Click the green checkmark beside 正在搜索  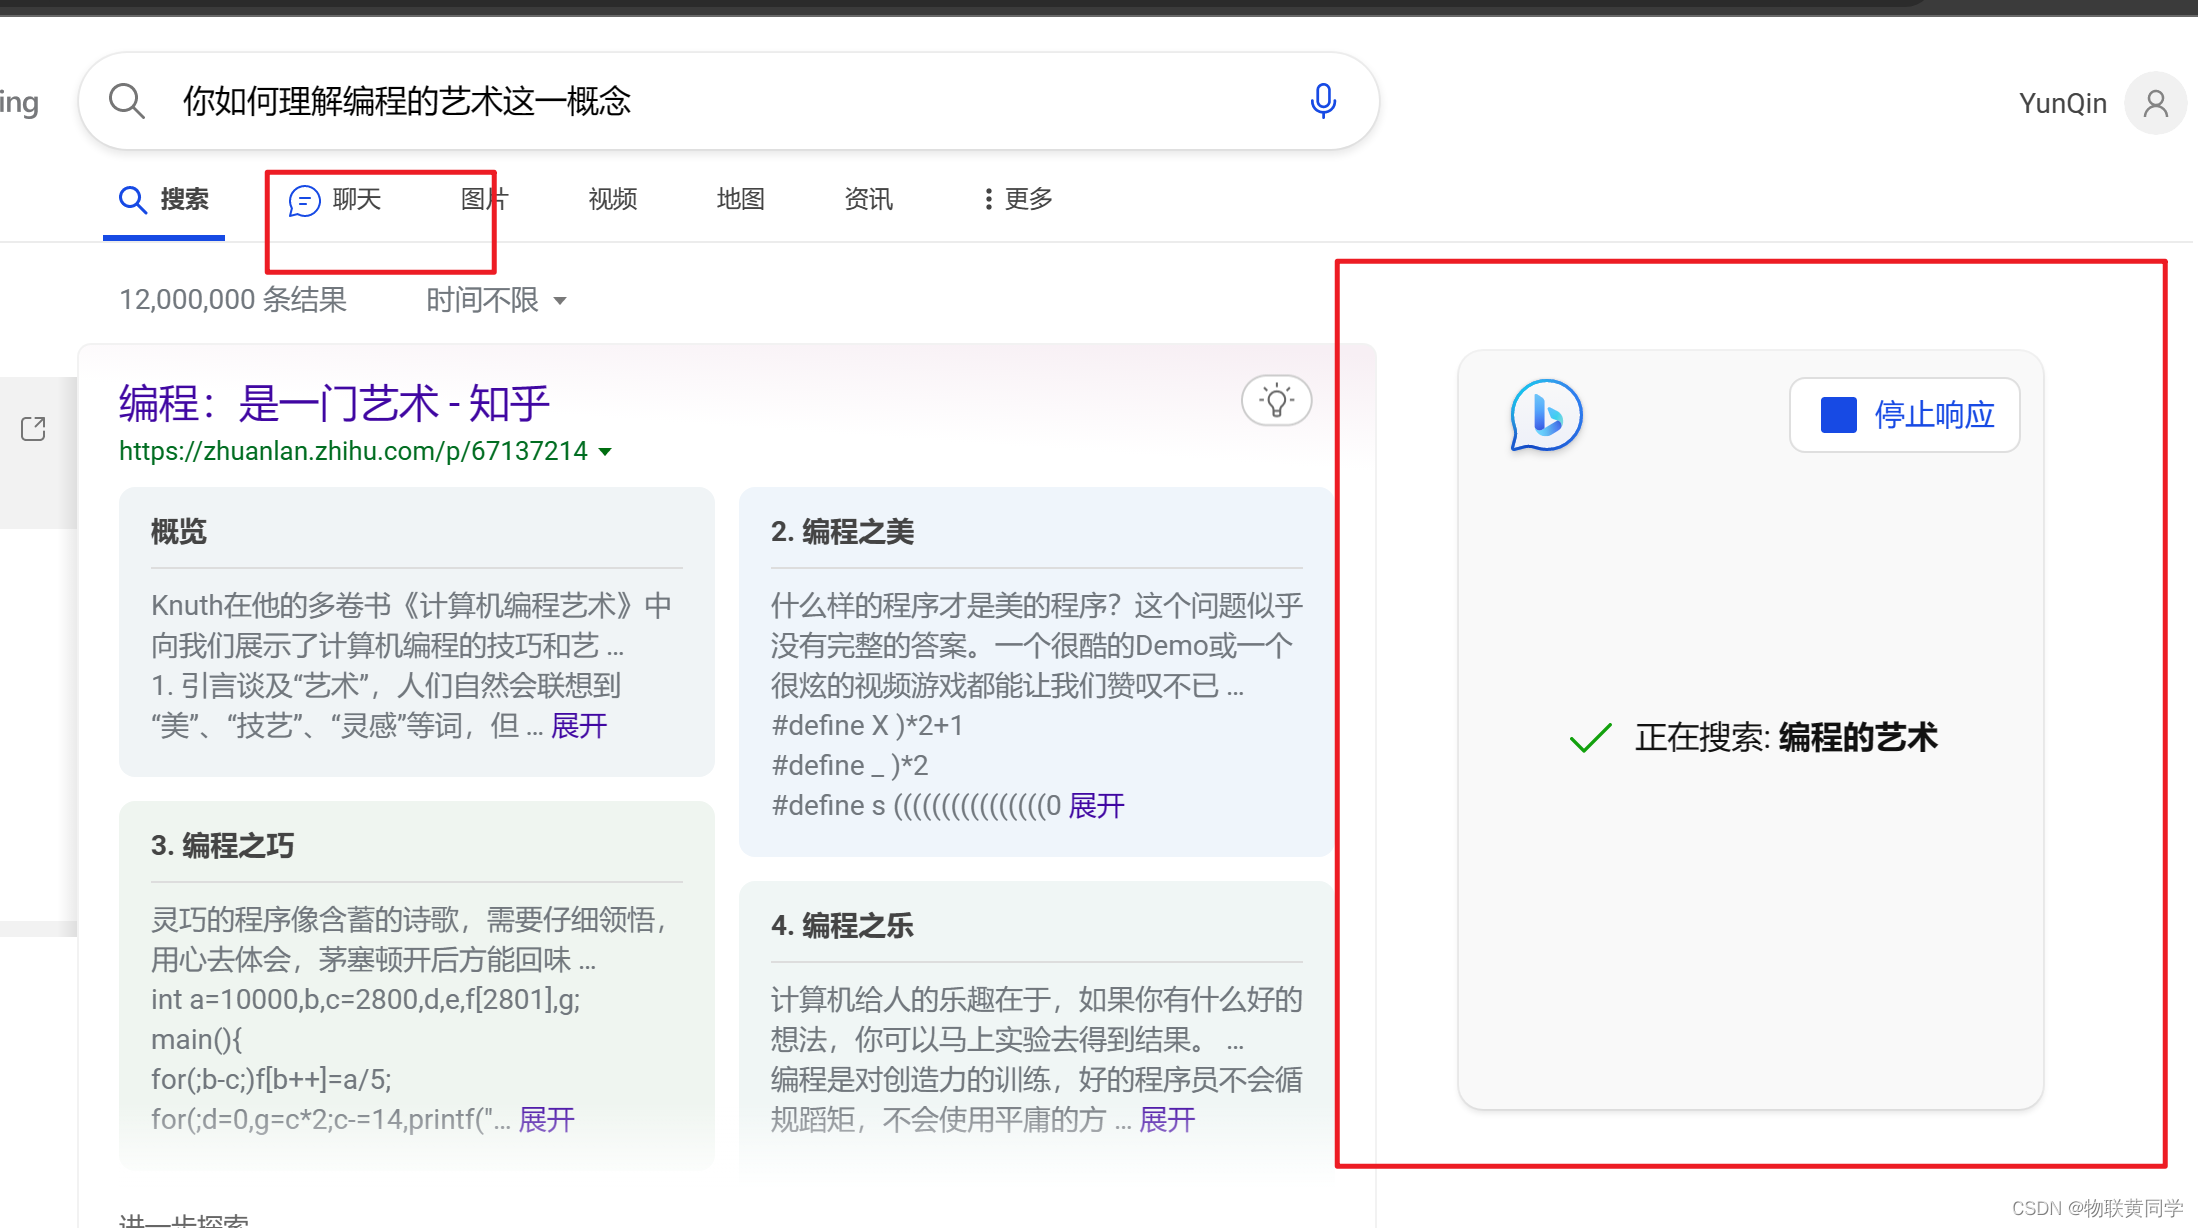tap(1590, 738)
